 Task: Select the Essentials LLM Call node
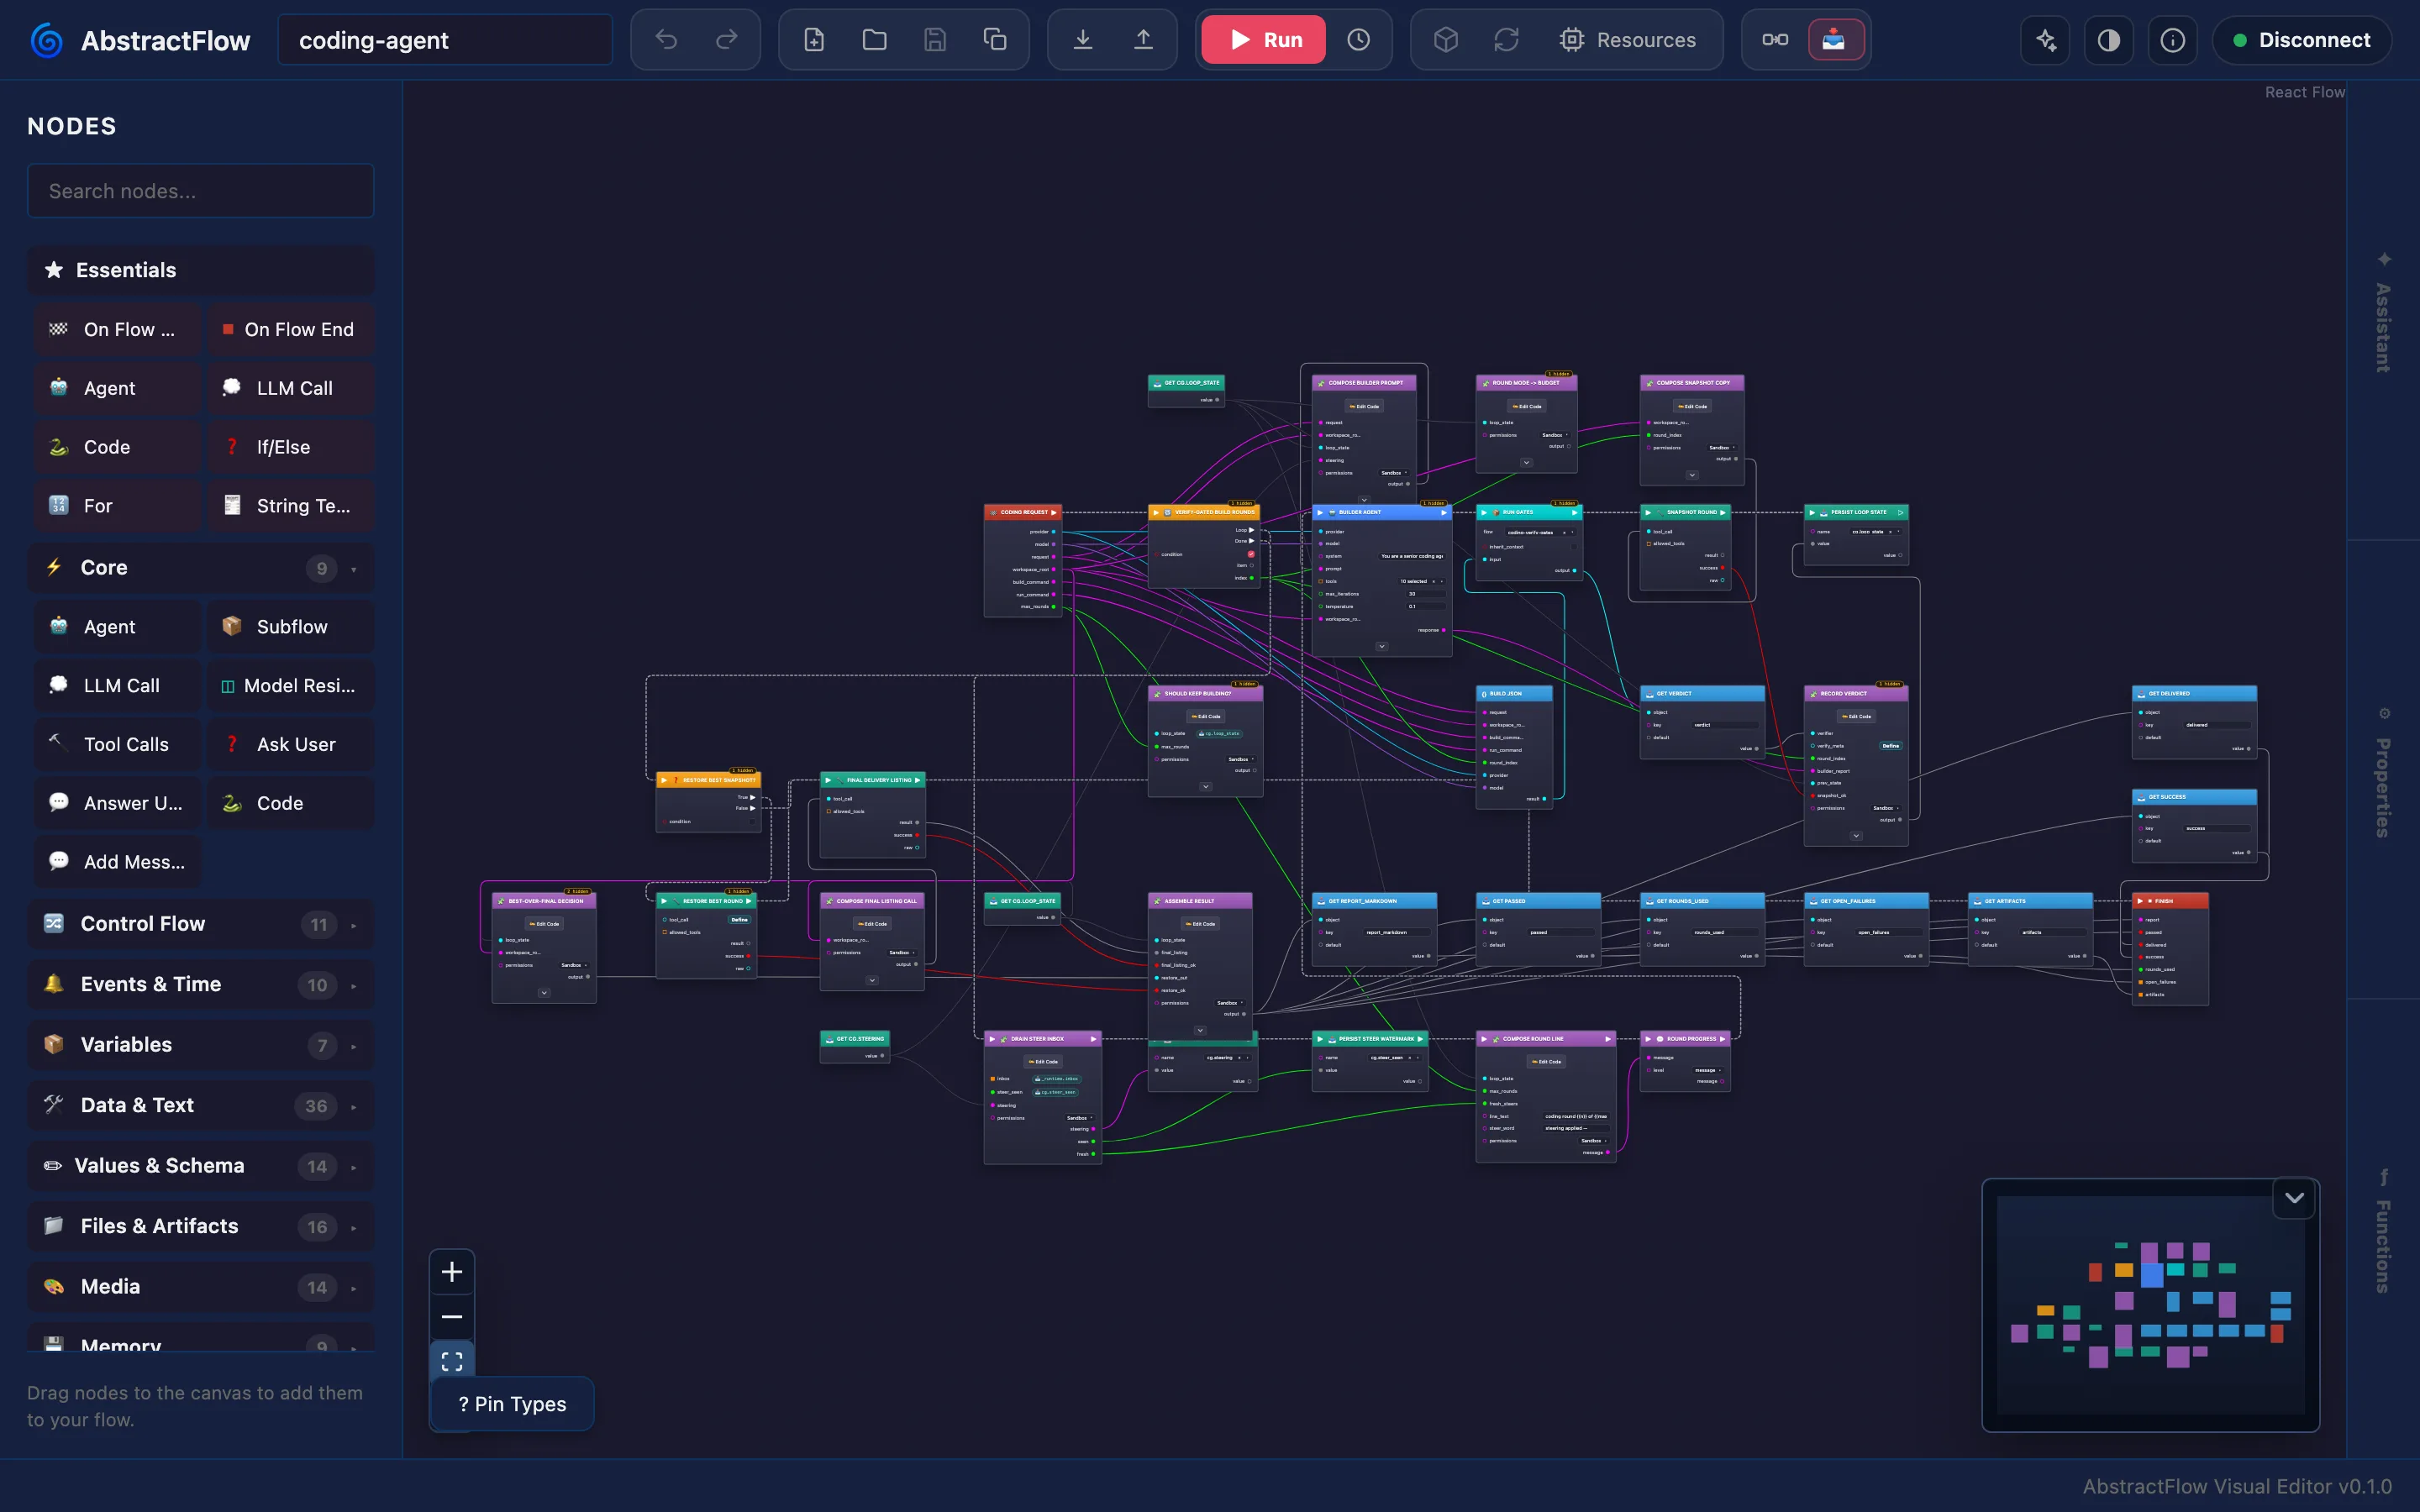click(291, 388)
